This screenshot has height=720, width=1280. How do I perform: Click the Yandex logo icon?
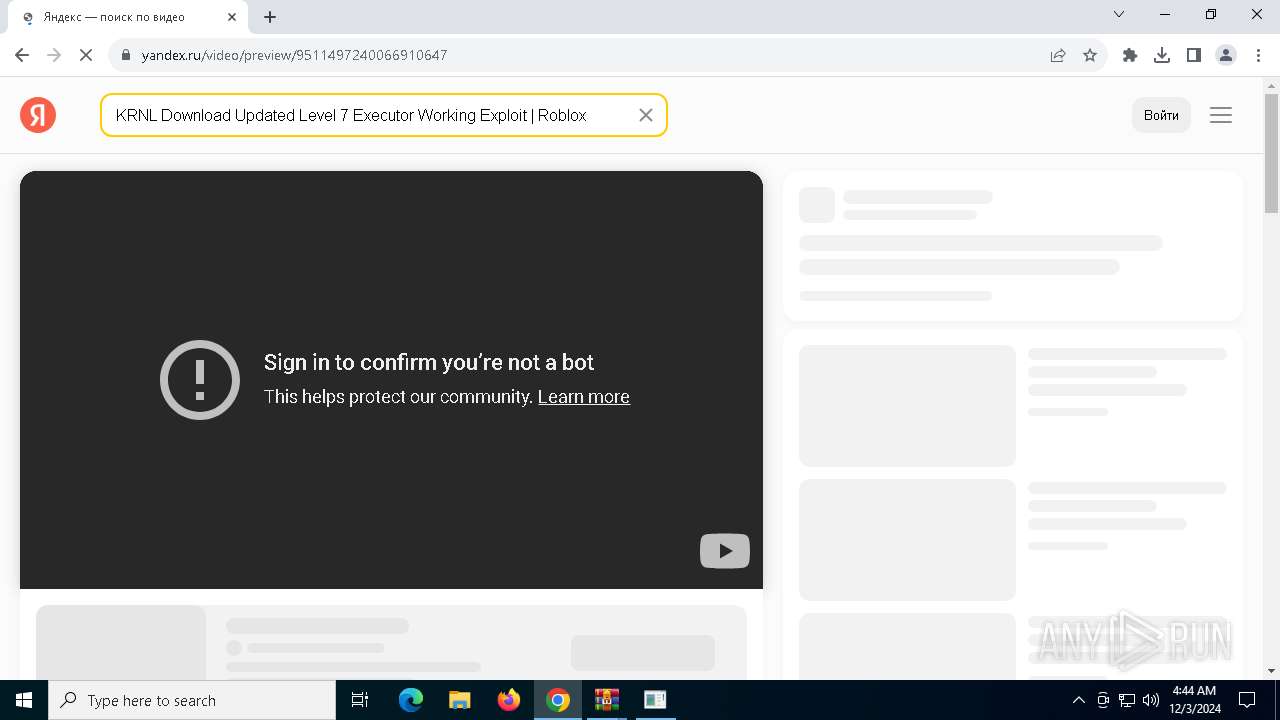click(x=38, y=115)
